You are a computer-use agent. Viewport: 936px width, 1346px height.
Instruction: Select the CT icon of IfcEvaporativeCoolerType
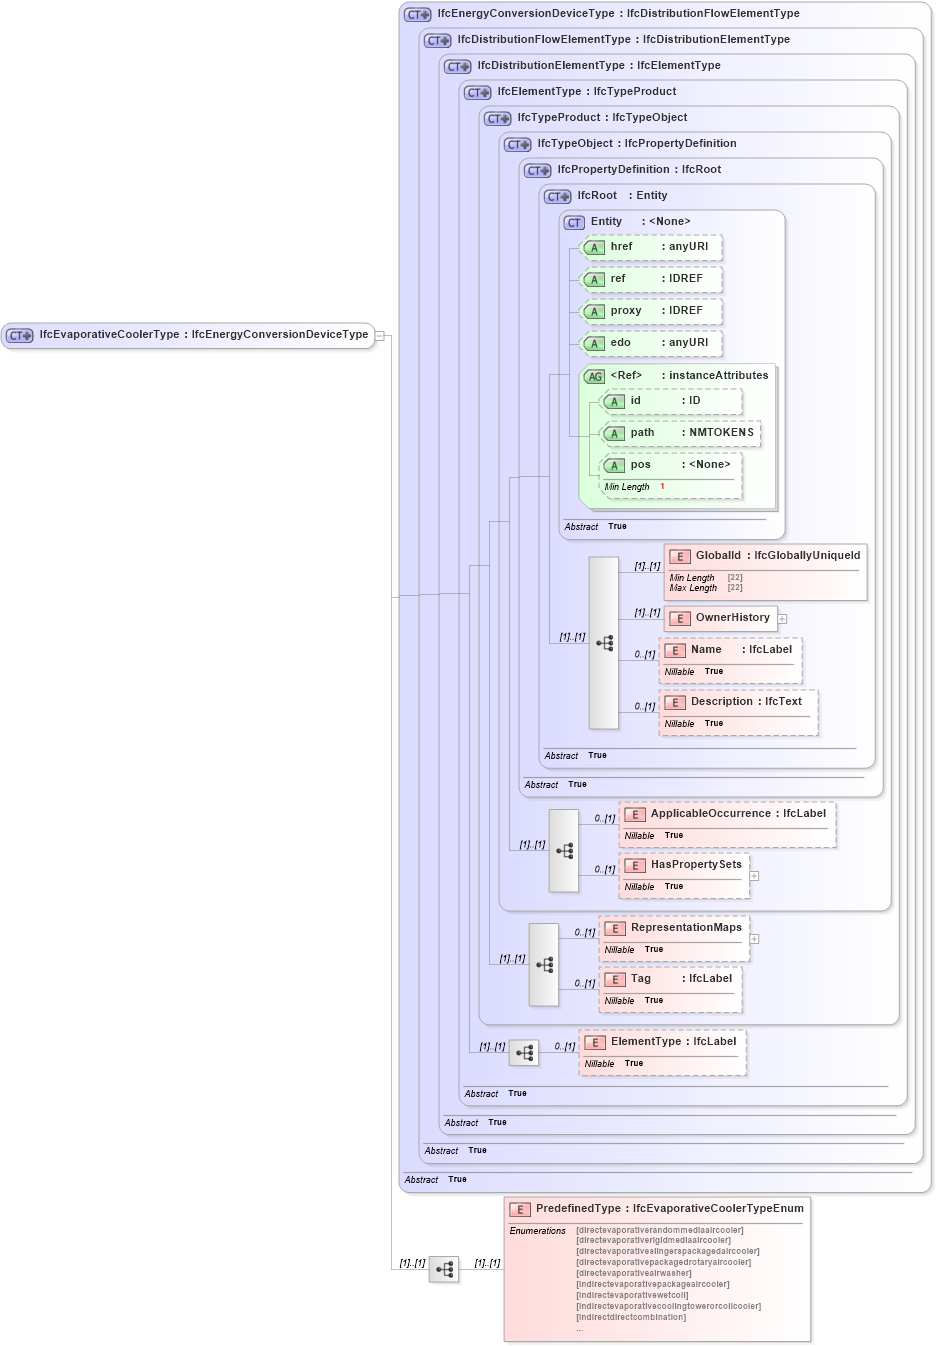(18, 335)
